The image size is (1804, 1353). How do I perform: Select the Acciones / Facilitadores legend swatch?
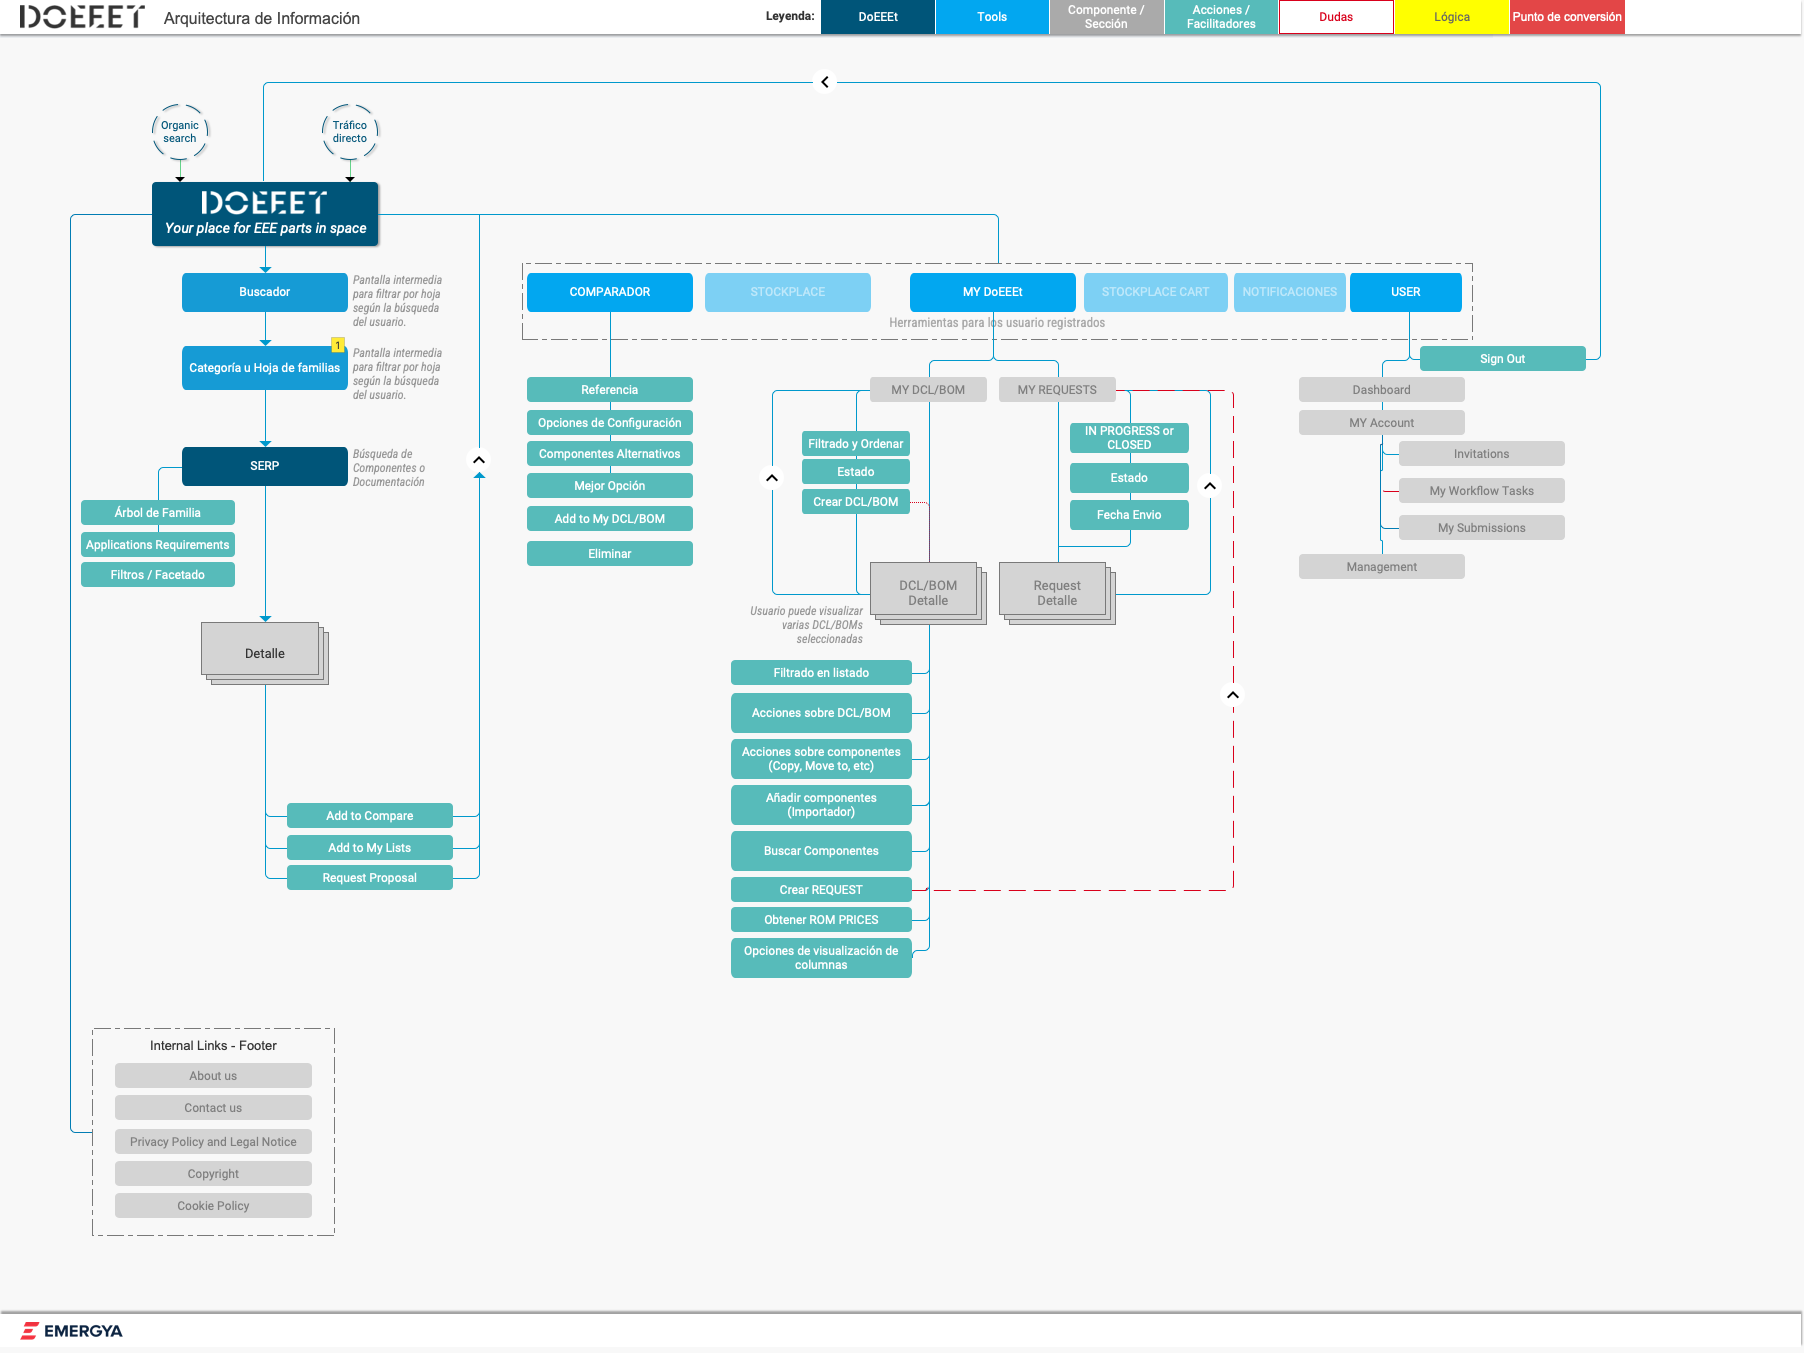coord(1221,17)
